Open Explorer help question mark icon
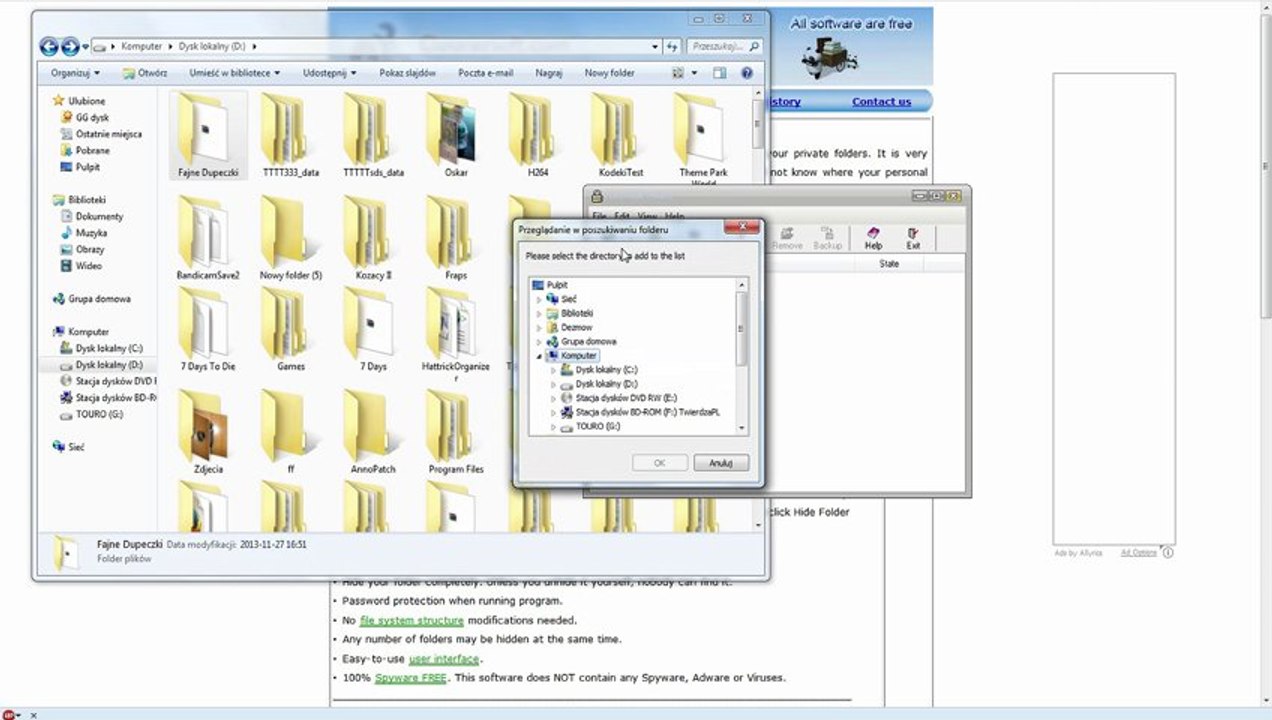The image size is (1272, 720). point(747,73)
